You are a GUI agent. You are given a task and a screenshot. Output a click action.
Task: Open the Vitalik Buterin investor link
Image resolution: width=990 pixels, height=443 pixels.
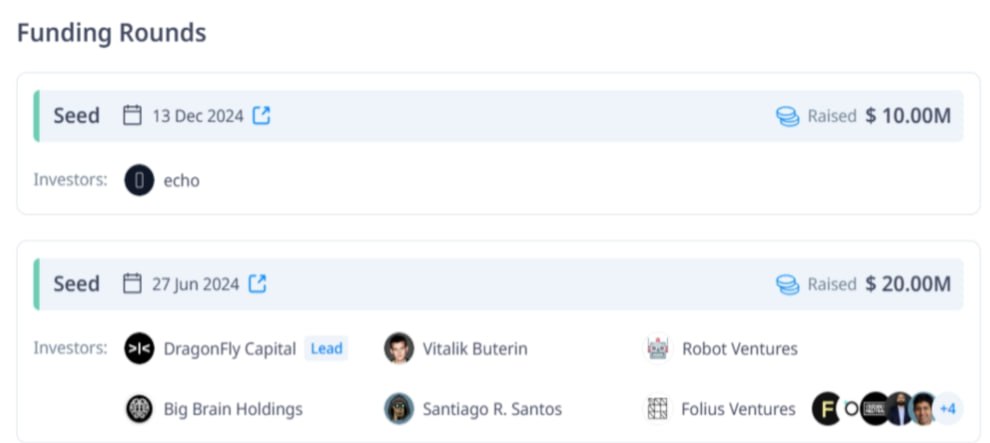click(475, 349)
